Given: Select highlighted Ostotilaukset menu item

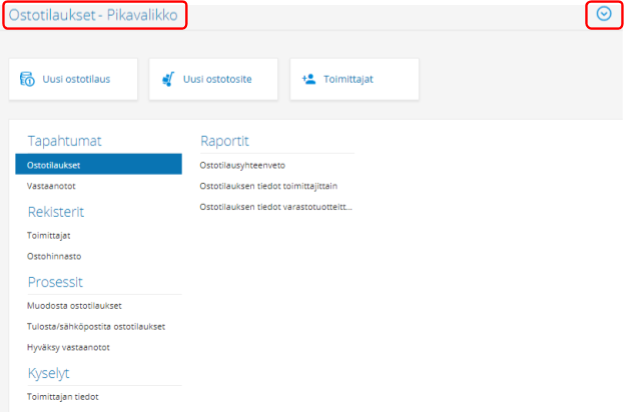Looking at the screenshot, I should (99, 164).
